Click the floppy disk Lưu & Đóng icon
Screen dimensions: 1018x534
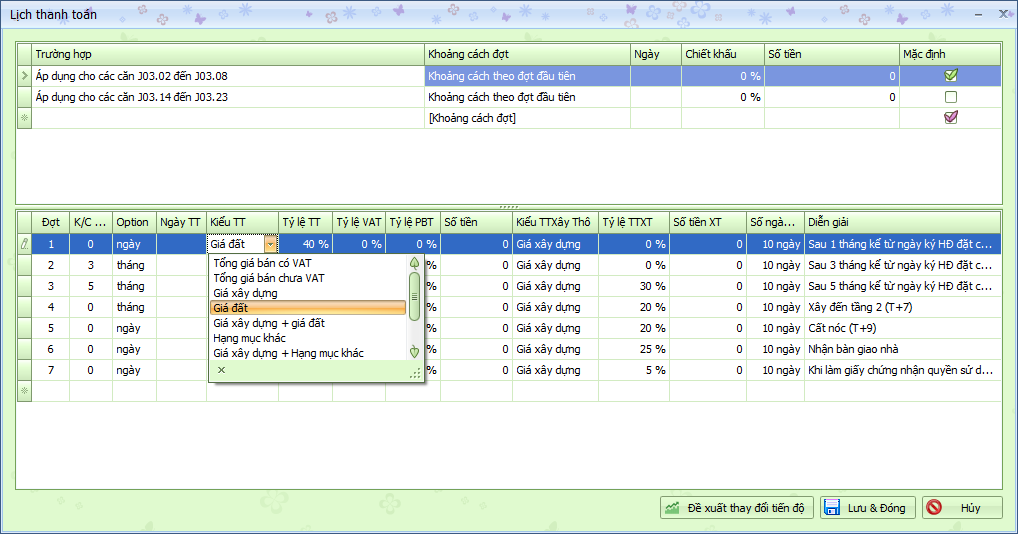832,508
